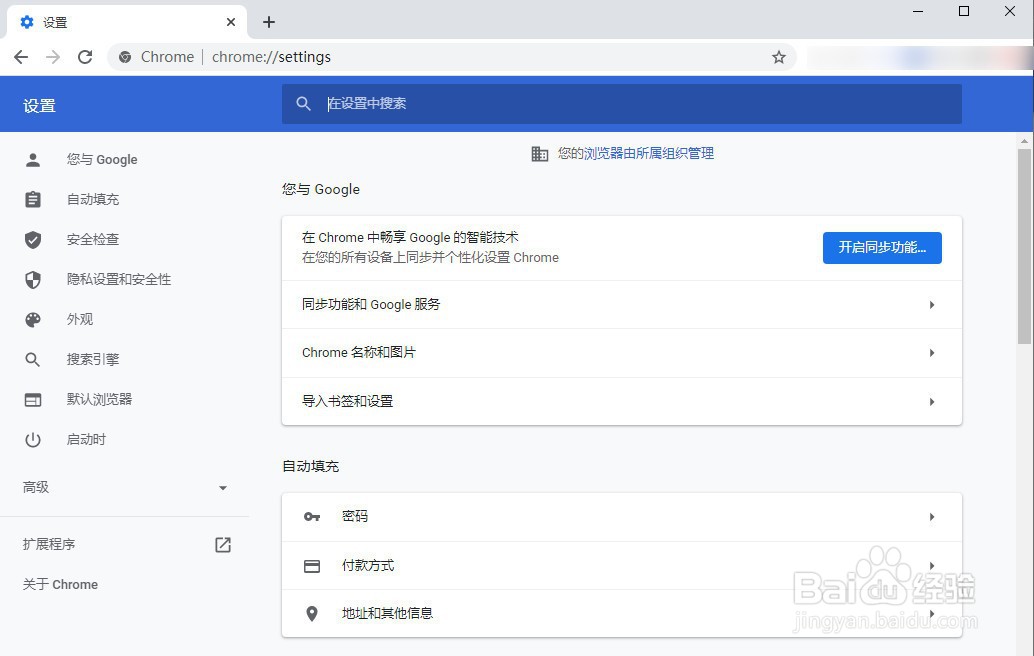Viewport: 1034px width, 656px height.
Task: Click the 密码 label text
Action: point(355,516)
